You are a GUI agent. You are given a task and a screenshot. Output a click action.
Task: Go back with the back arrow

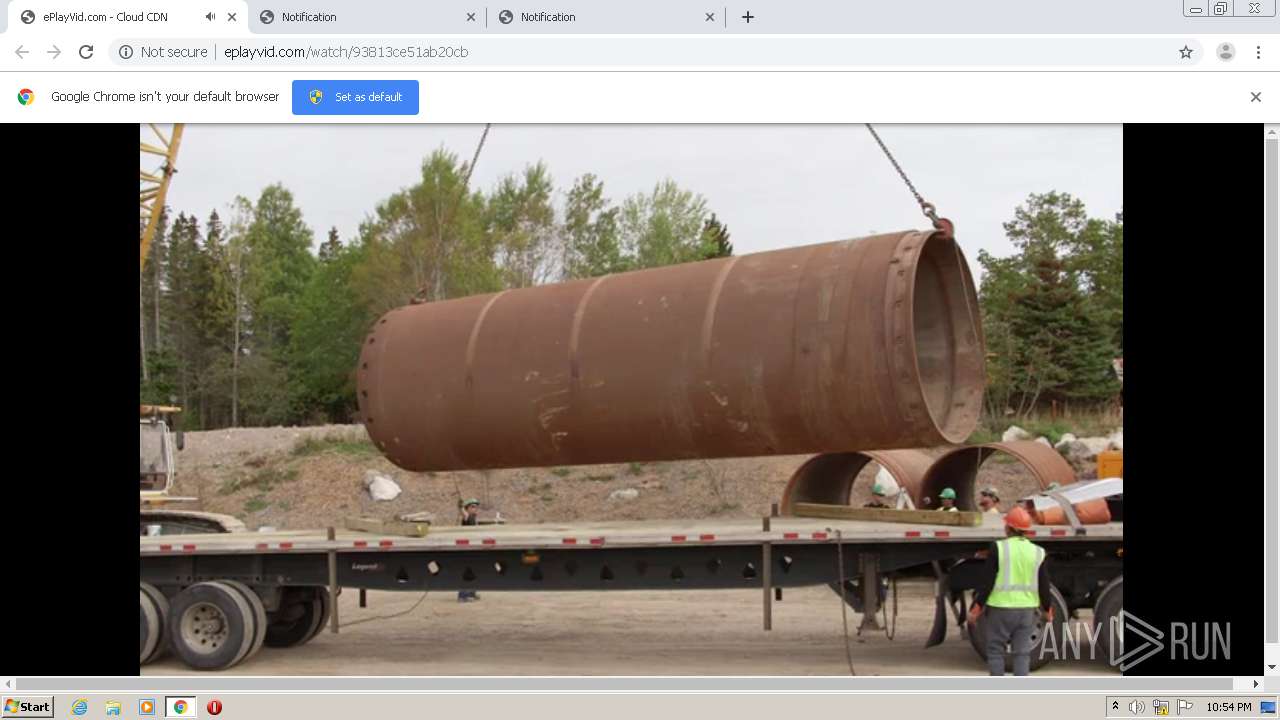click(22, 52)
